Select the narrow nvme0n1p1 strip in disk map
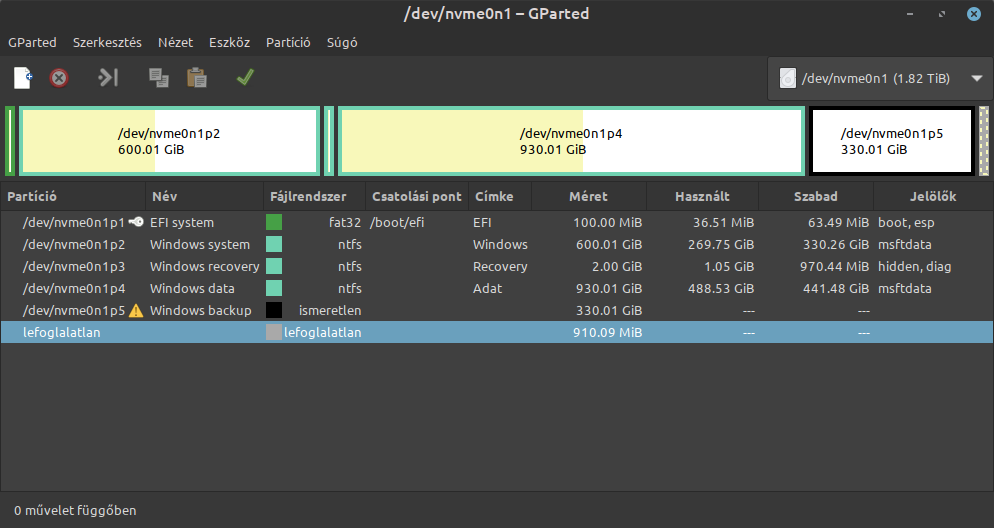Viewport: 994px width, 528px height. 10,141
